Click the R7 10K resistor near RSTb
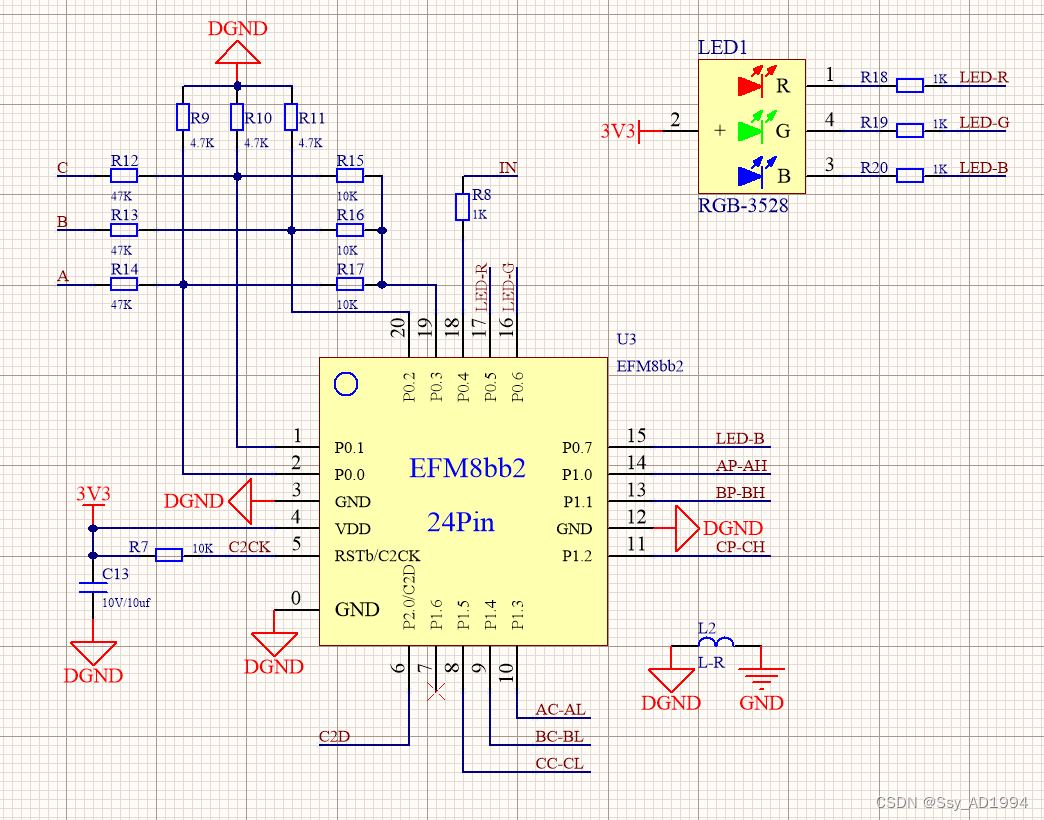 (x=168, y=553)
